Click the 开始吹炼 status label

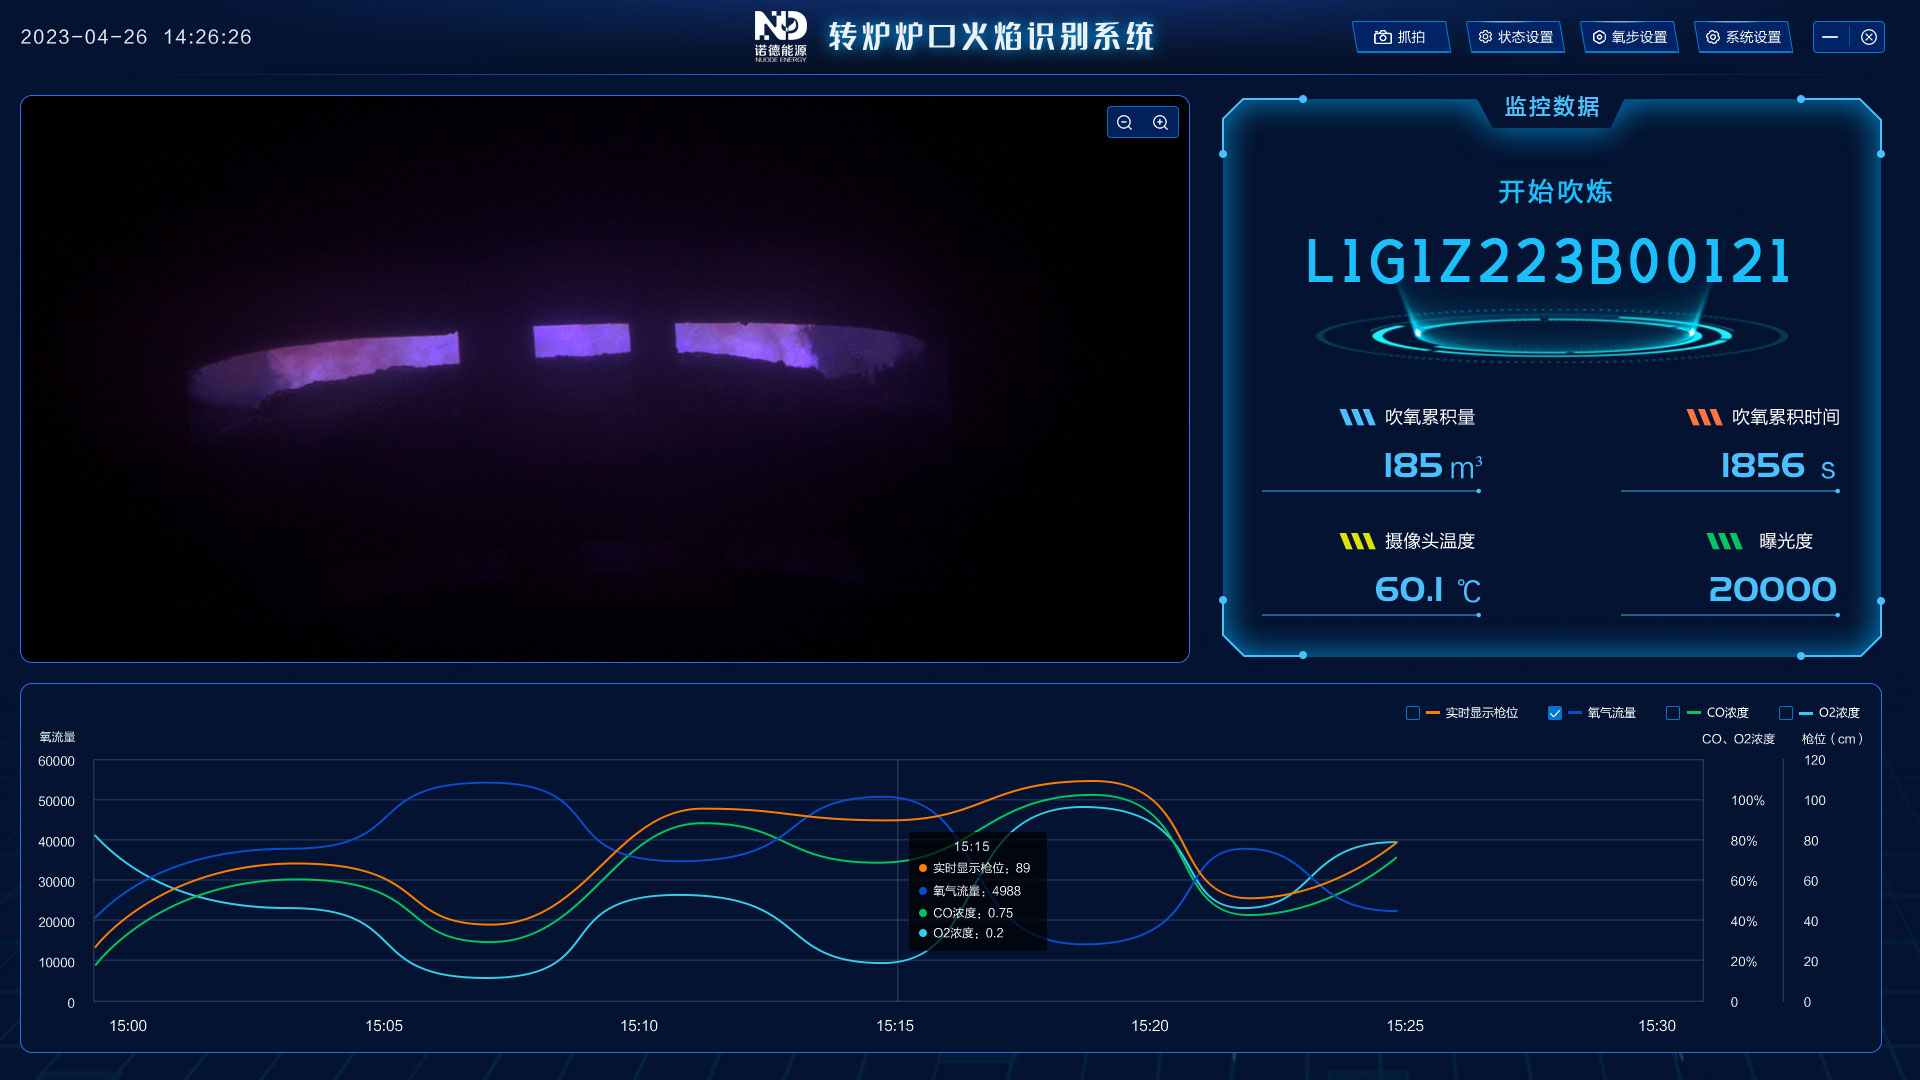tap(1555, 192)
